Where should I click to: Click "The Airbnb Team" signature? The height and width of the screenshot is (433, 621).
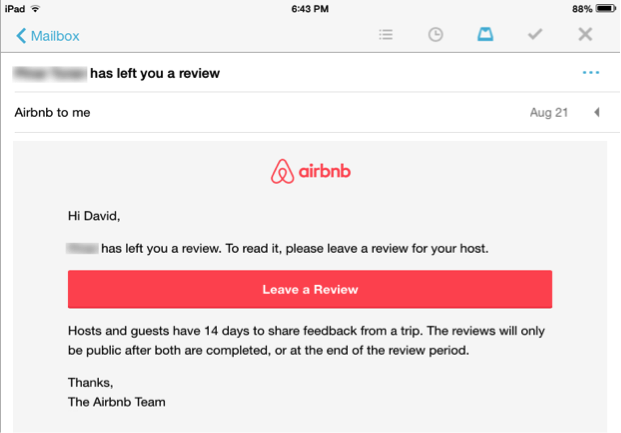[116, 402]
